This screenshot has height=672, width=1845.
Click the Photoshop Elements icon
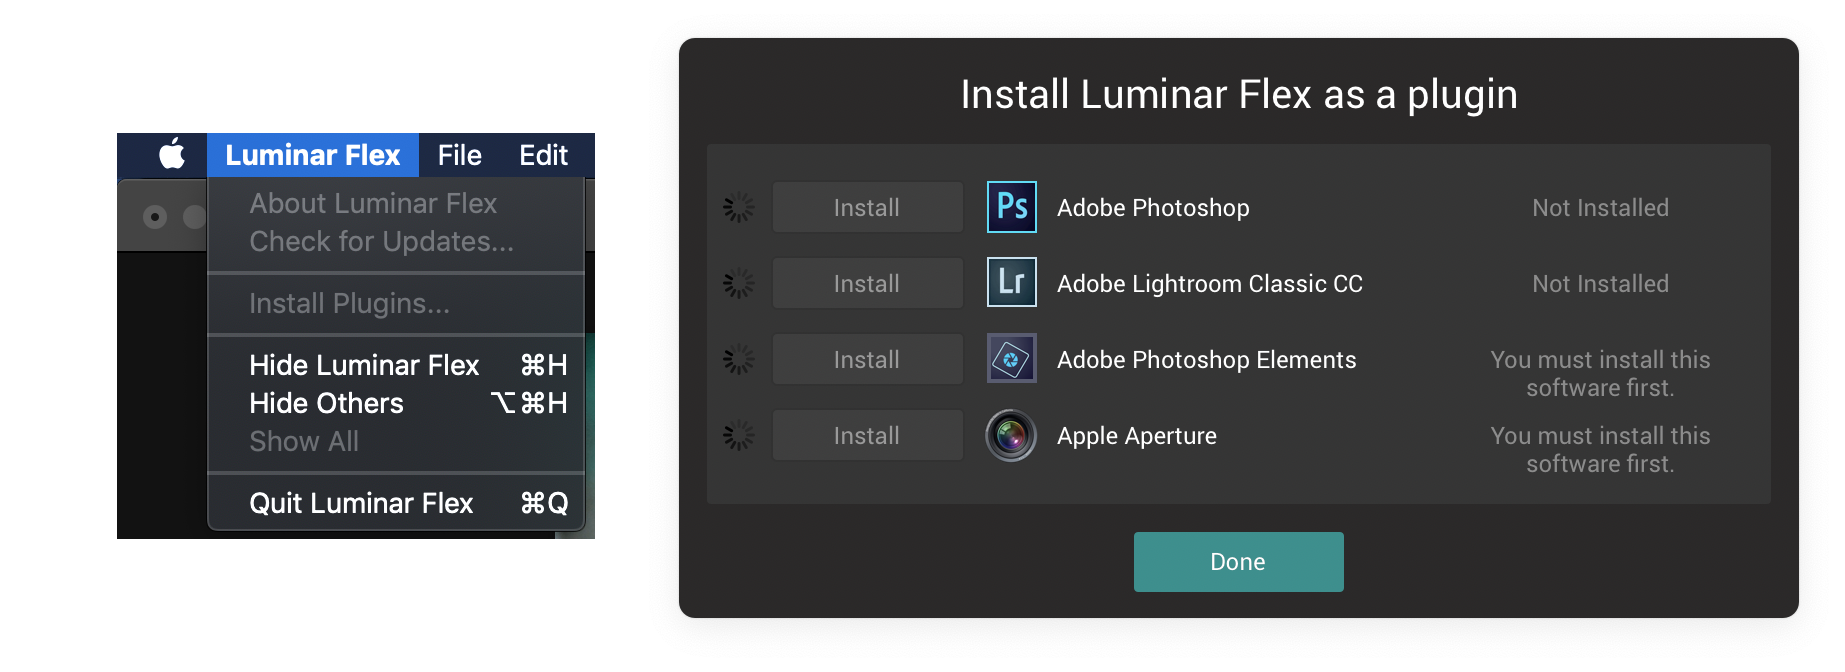point(1011,359)
